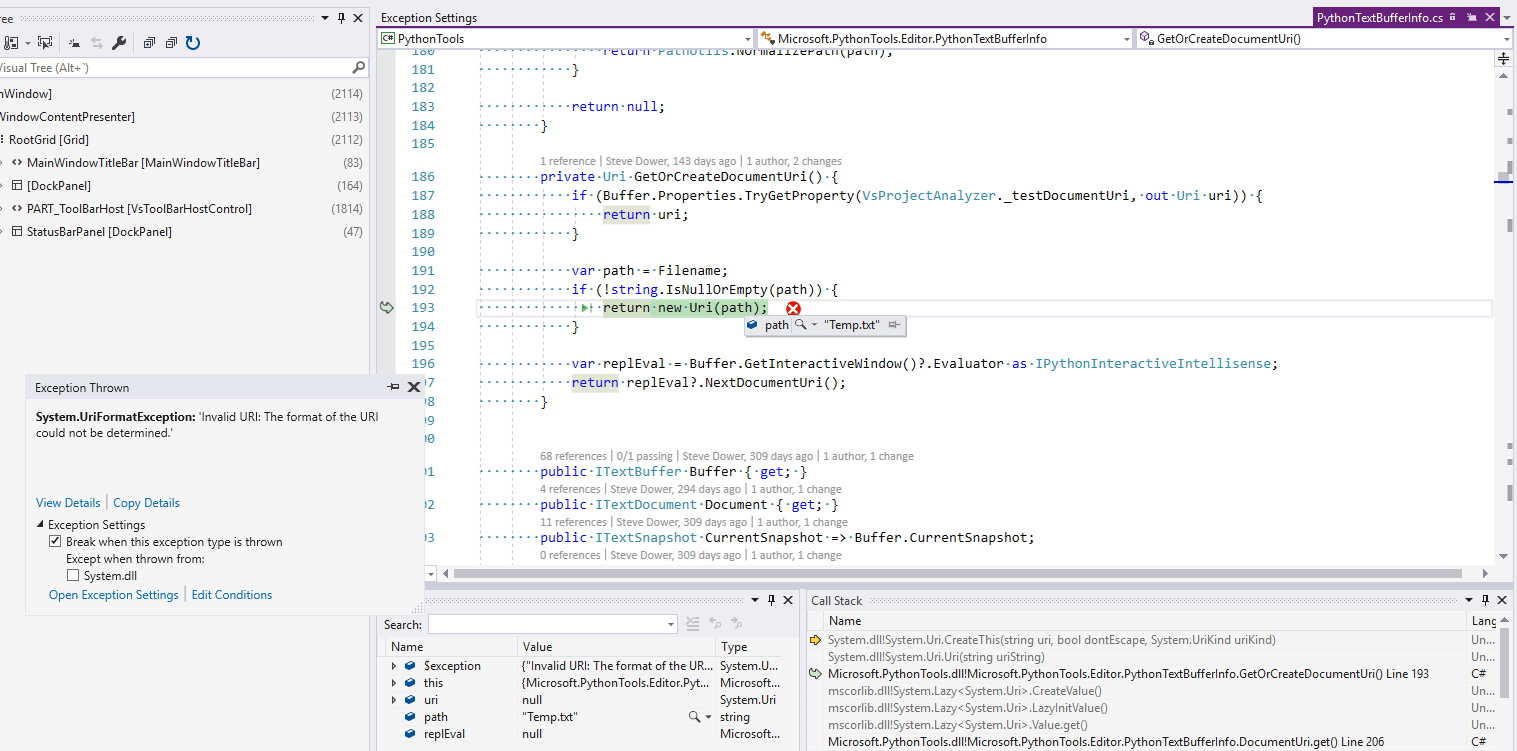Uncheck Break when this exception type is thrown
This screenshot has width=1517, height=751.
pyautogui.click(x=56, y=541)
